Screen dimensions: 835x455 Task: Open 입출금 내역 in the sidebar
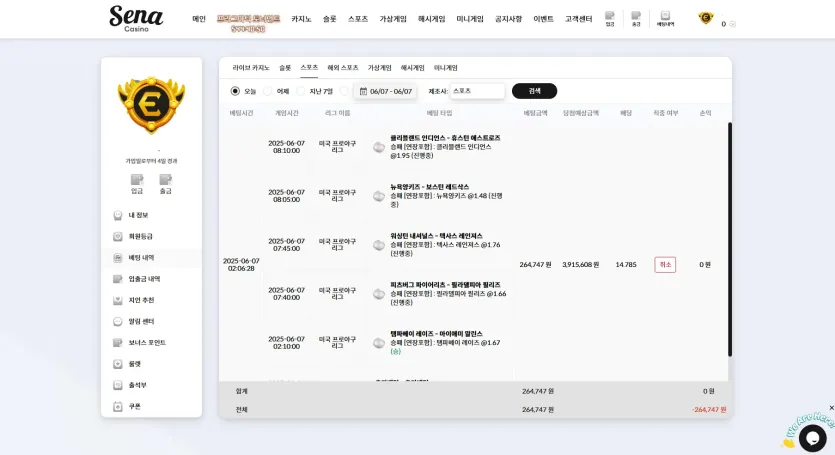(151, 279)
